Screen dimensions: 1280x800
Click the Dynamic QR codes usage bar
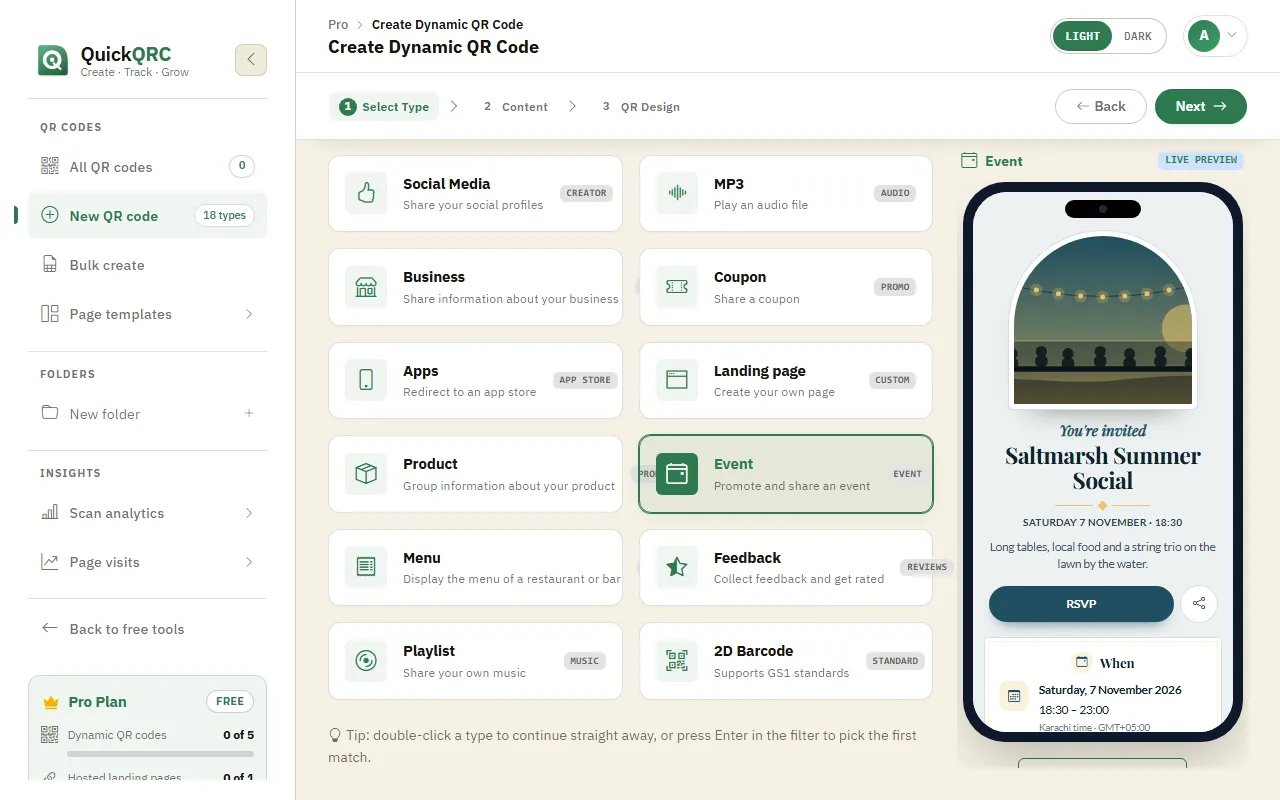[x=161, y=753]
